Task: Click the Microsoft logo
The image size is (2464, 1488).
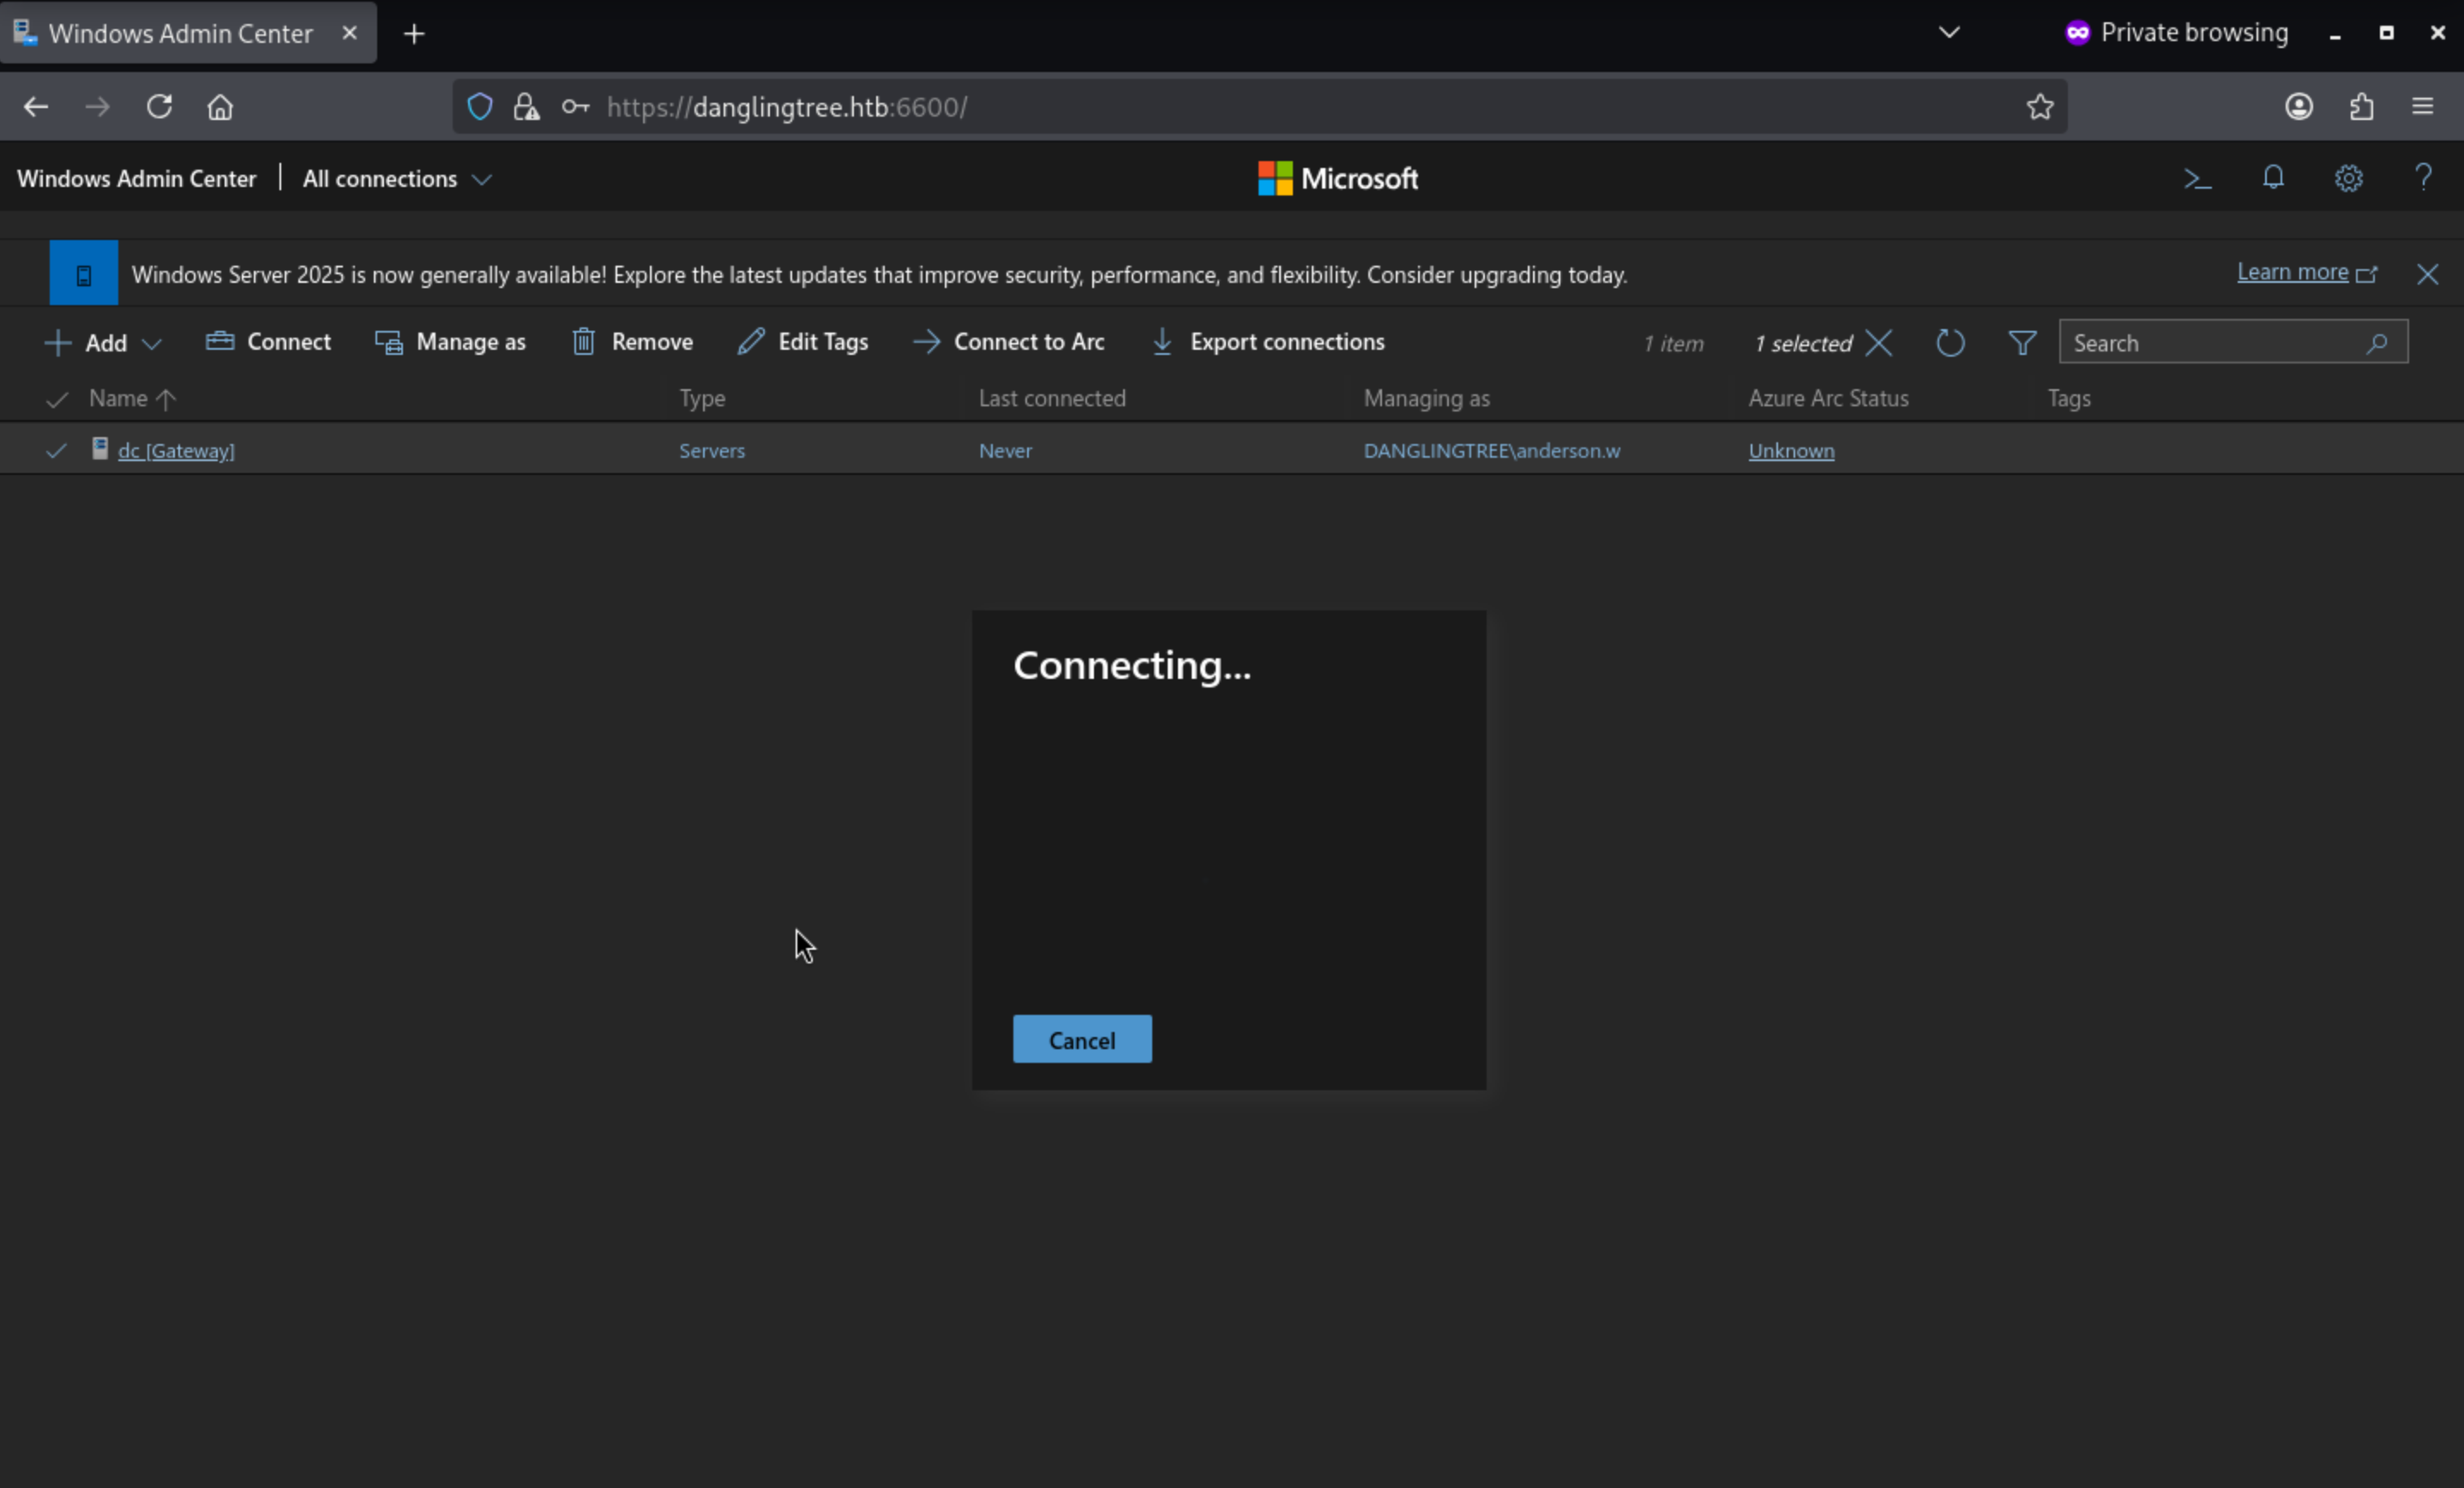Action: click(x=1338, y=179)
